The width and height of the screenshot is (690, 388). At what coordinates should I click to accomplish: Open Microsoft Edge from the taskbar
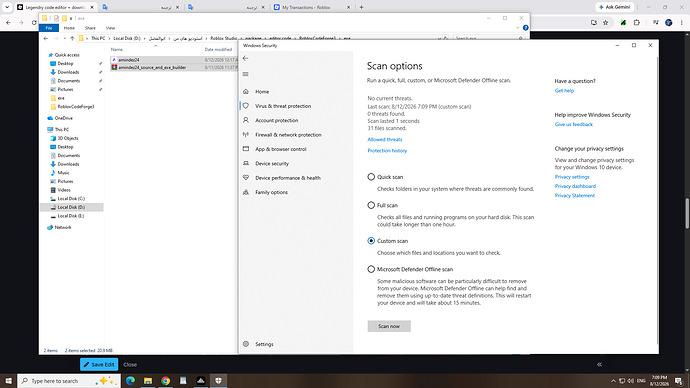(x=130, y=381)
